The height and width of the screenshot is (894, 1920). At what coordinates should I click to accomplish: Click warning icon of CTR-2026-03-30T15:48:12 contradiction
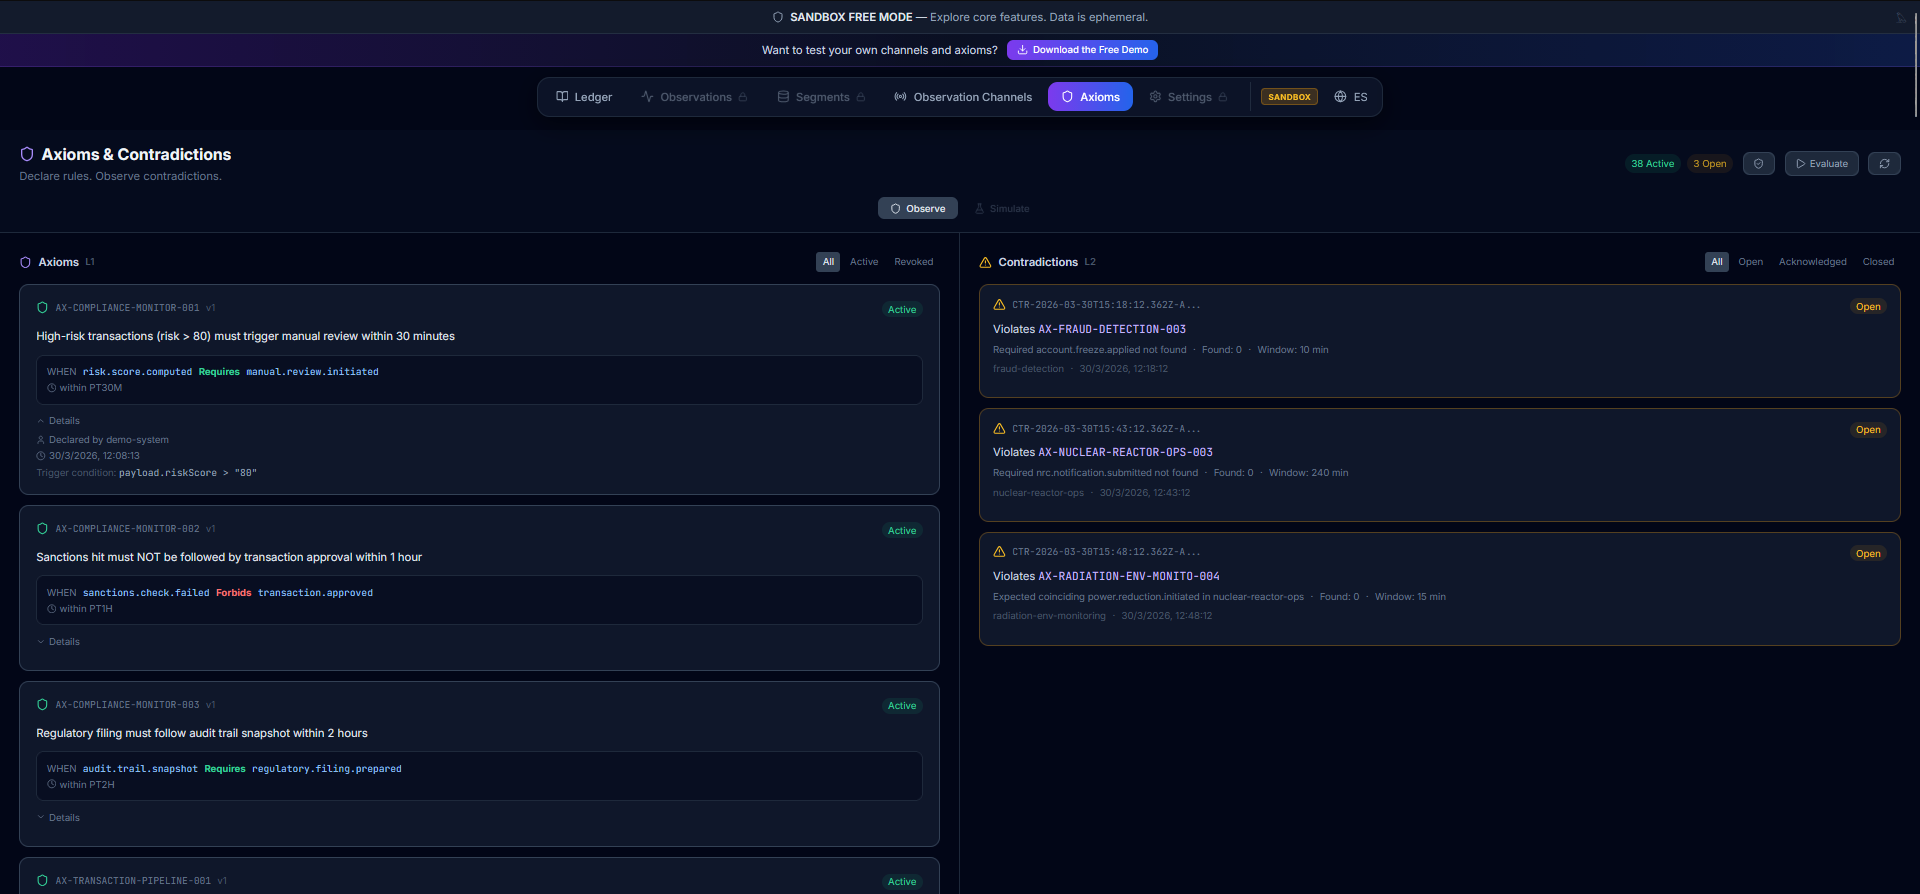(x=999, y=552)
